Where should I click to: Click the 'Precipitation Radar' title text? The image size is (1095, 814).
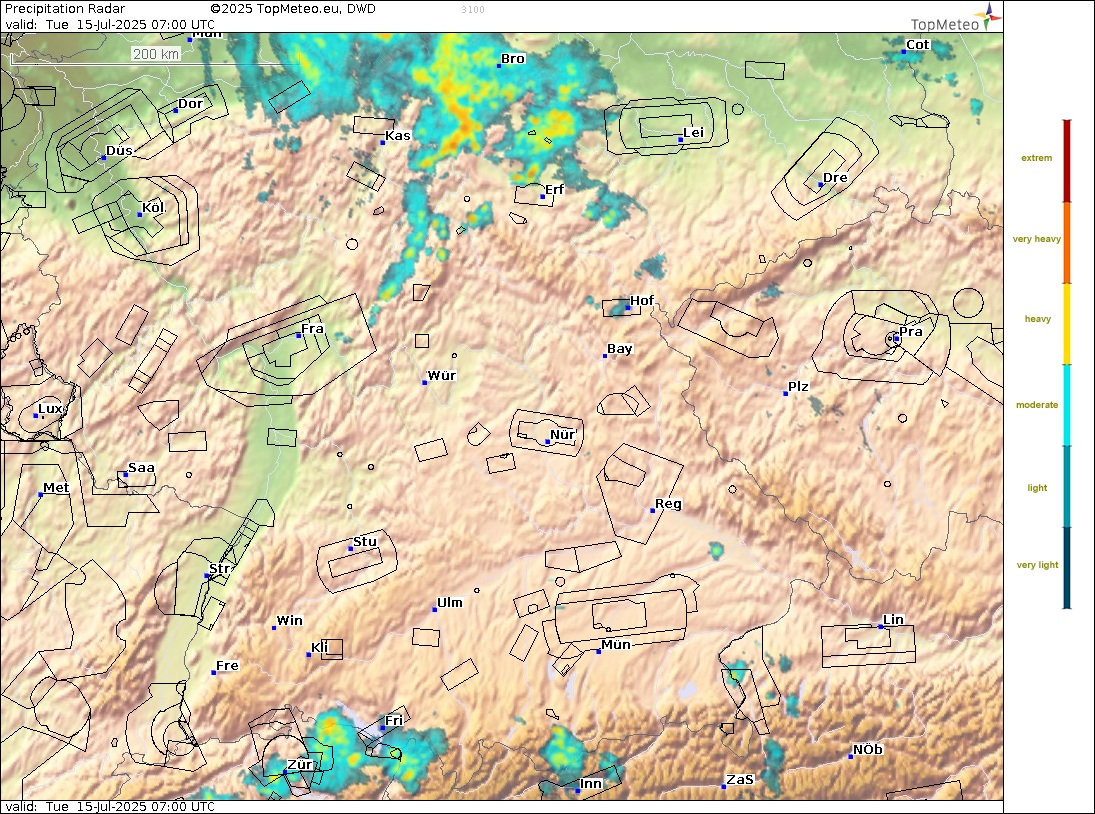pyautogui.click(x=65, y=9)
